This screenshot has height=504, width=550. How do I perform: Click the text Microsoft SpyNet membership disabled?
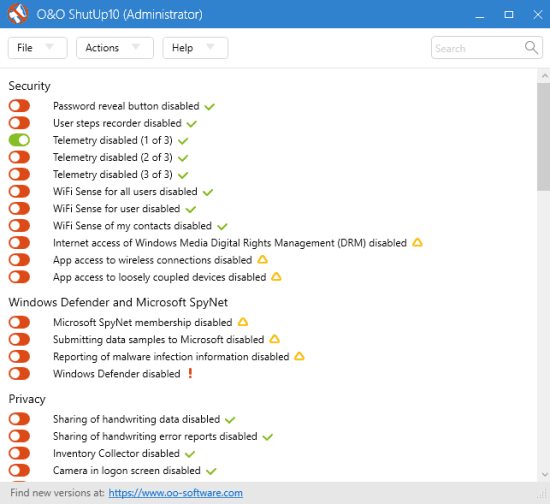pos(142,323)
